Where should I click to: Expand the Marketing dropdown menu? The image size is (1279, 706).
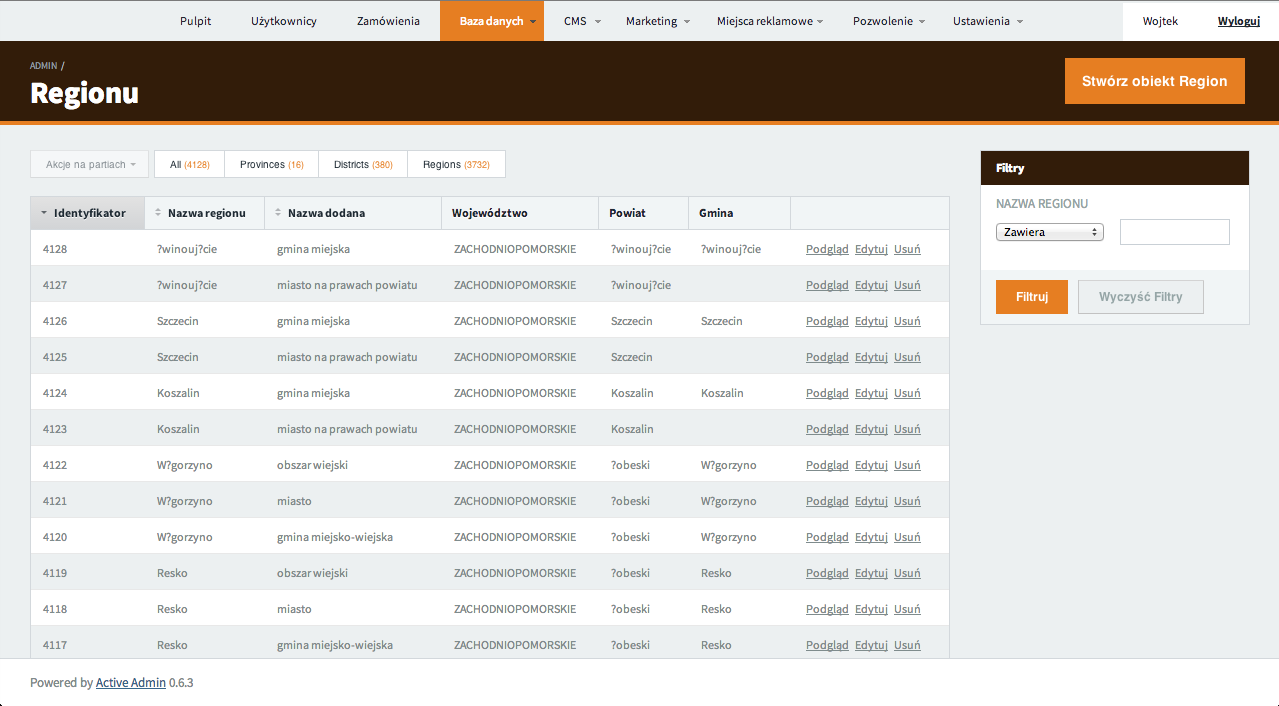(x=658, y=21)
